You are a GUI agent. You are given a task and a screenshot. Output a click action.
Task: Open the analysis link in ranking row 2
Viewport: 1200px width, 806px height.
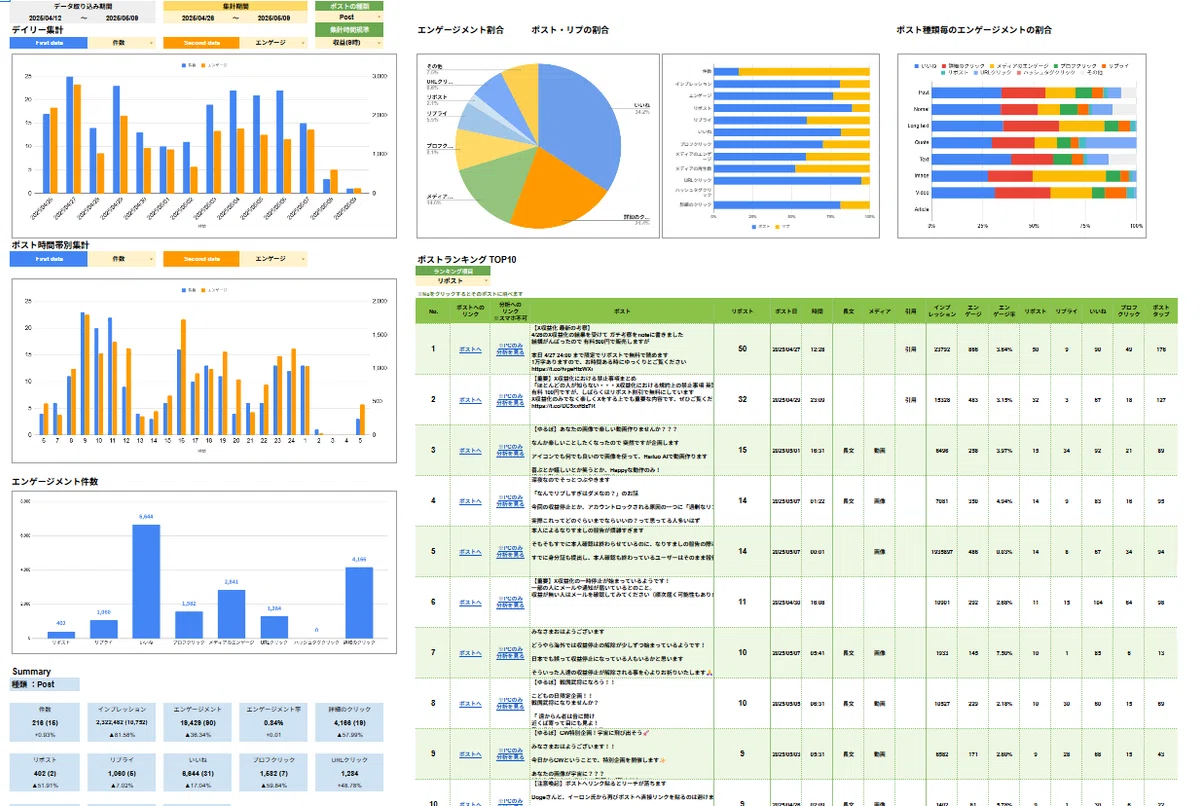click(511, 399)
